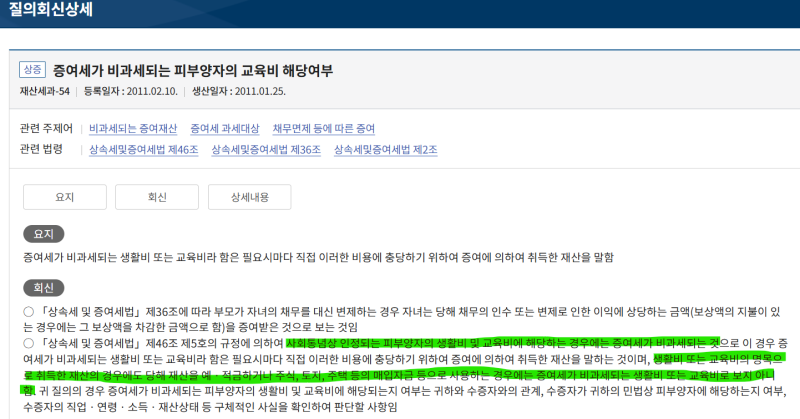Click the bullet circle before 제46조 제5호 paragraph
800x419 pixels.
(29, 343)
